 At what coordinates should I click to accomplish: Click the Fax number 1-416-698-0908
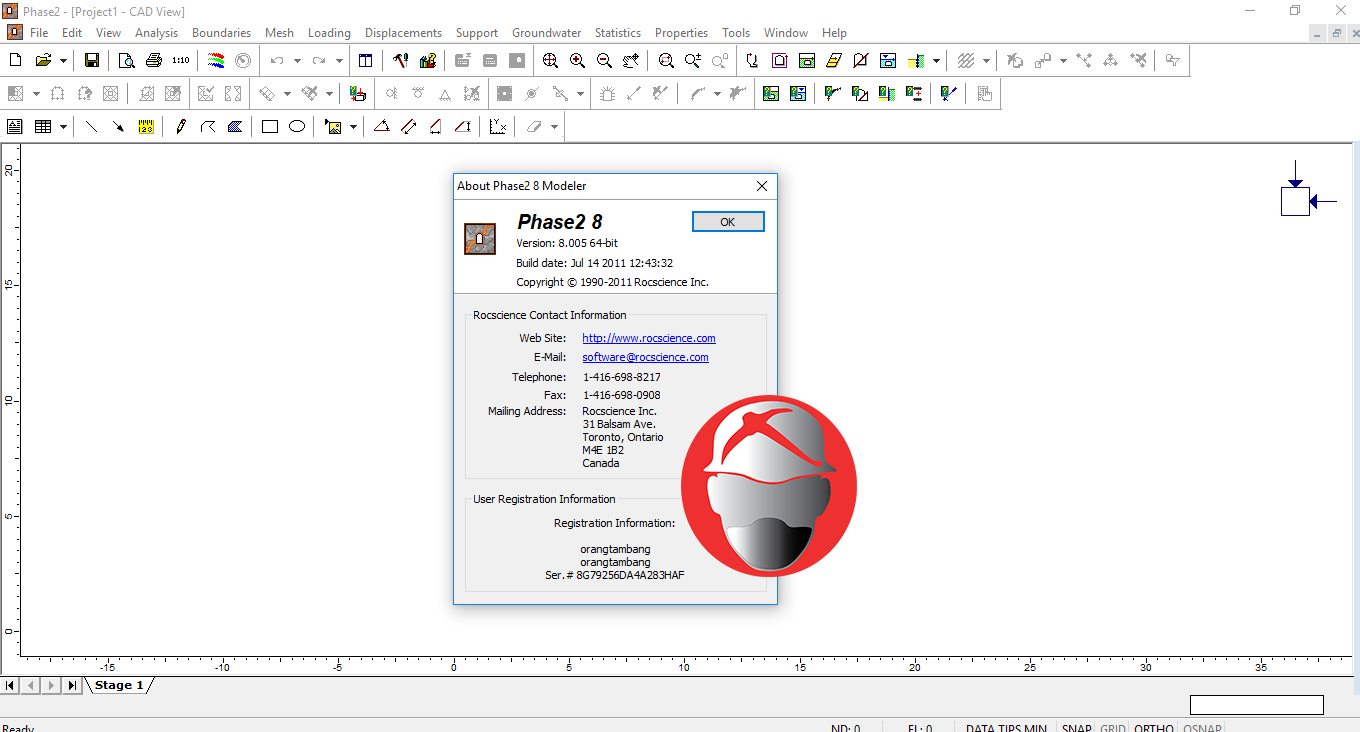tap(622, 395)
